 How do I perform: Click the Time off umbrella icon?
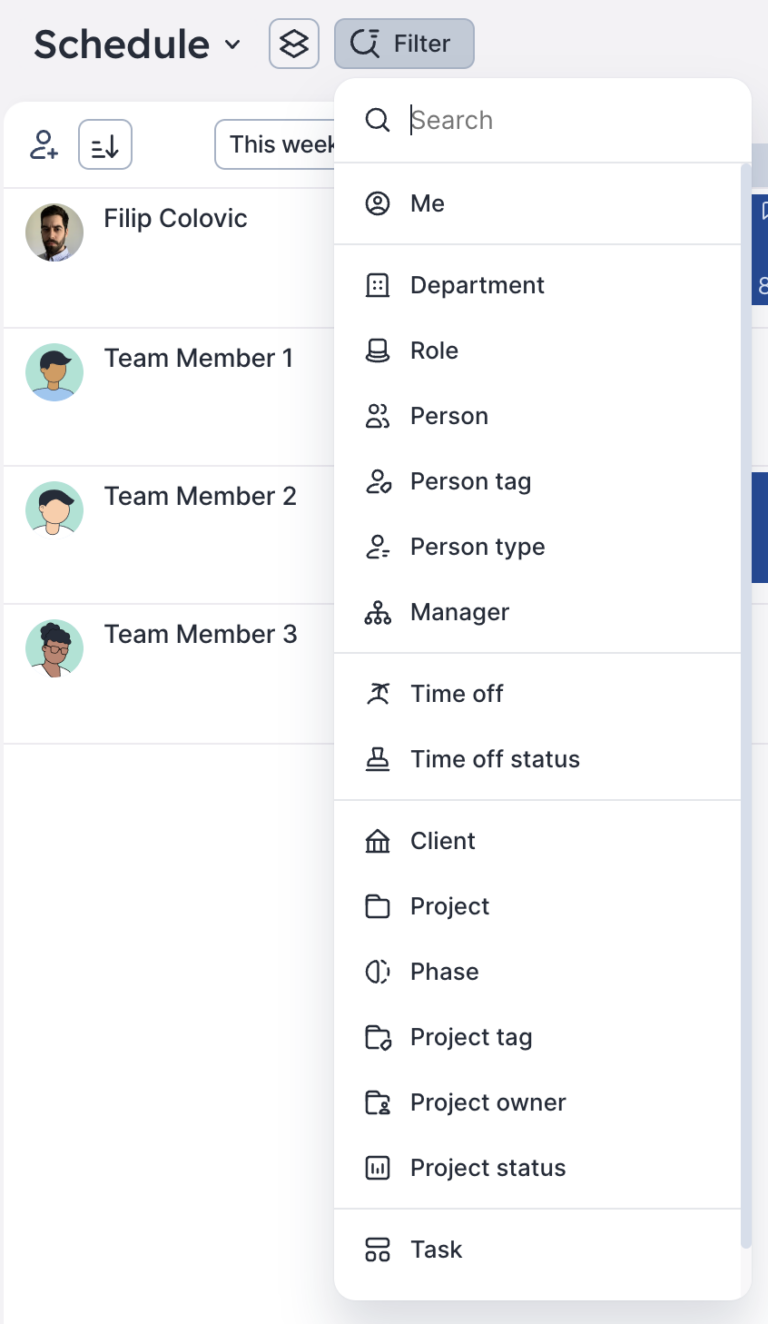(x=377, y=693)
